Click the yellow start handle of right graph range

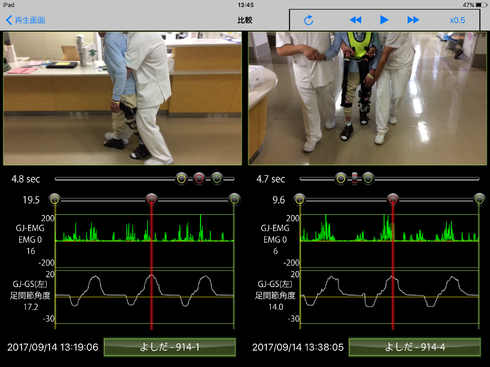[300, 199]
